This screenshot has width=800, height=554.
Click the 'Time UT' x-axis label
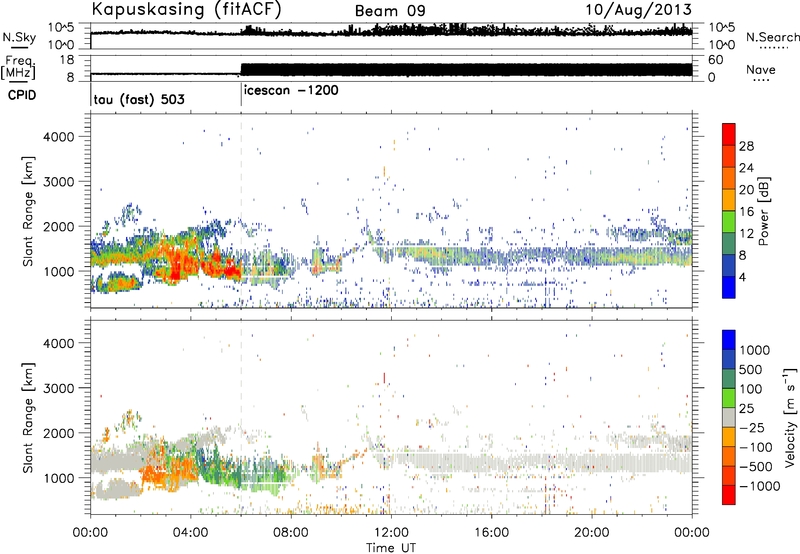(x=391, y=548)
